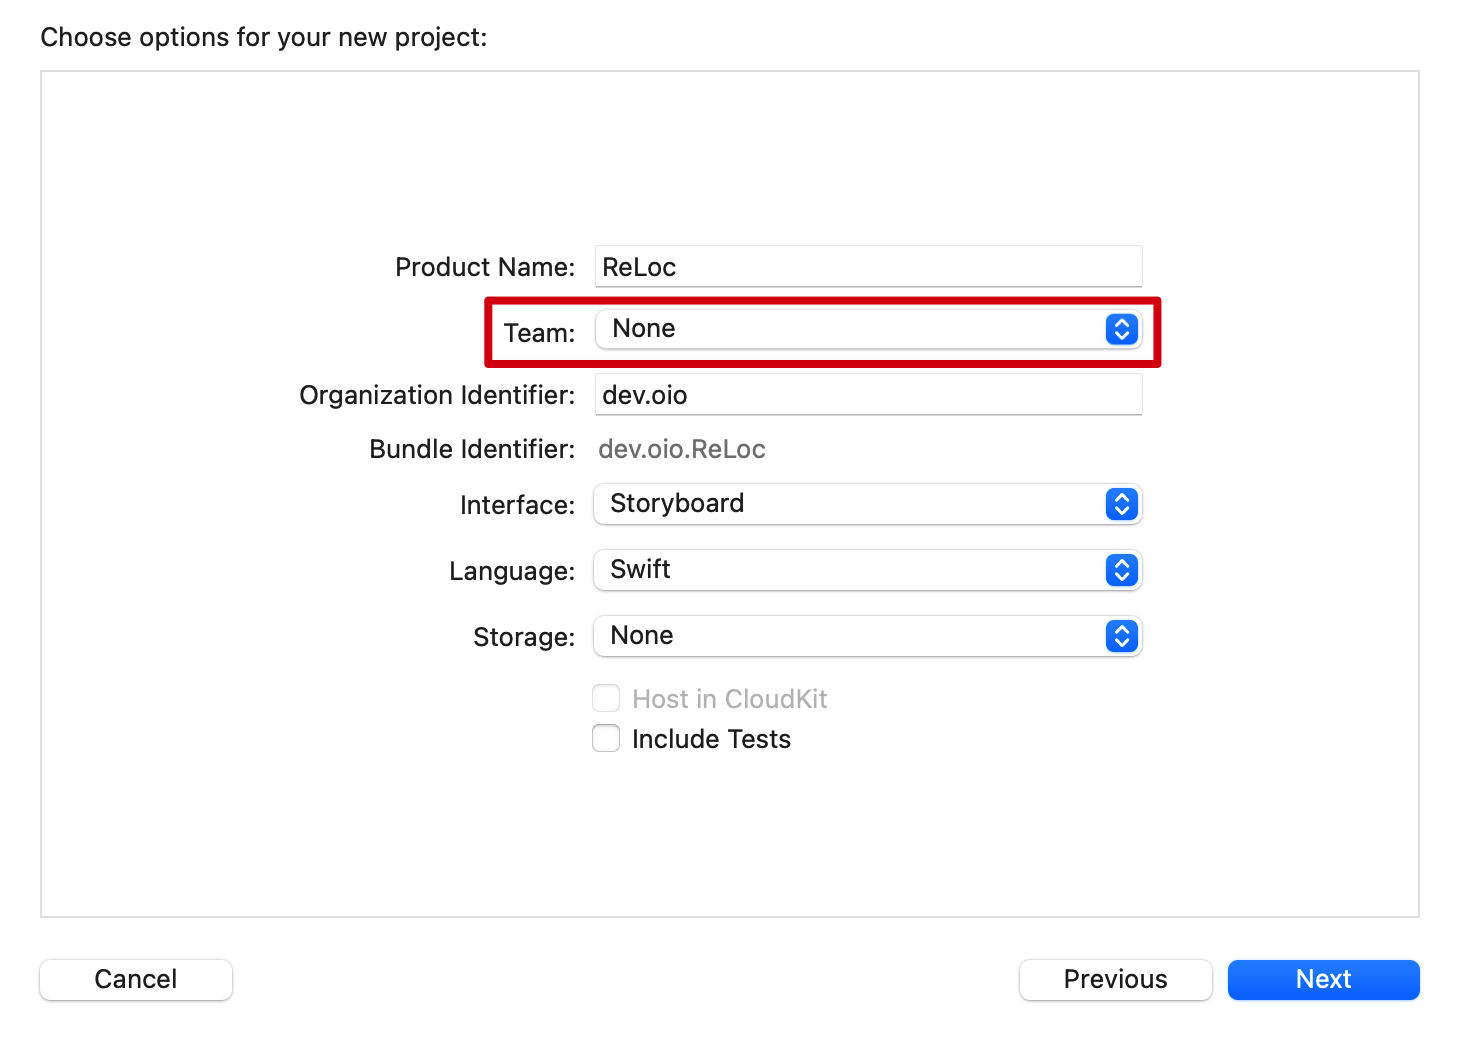Click the Product Name label

(x=485, y=267)
